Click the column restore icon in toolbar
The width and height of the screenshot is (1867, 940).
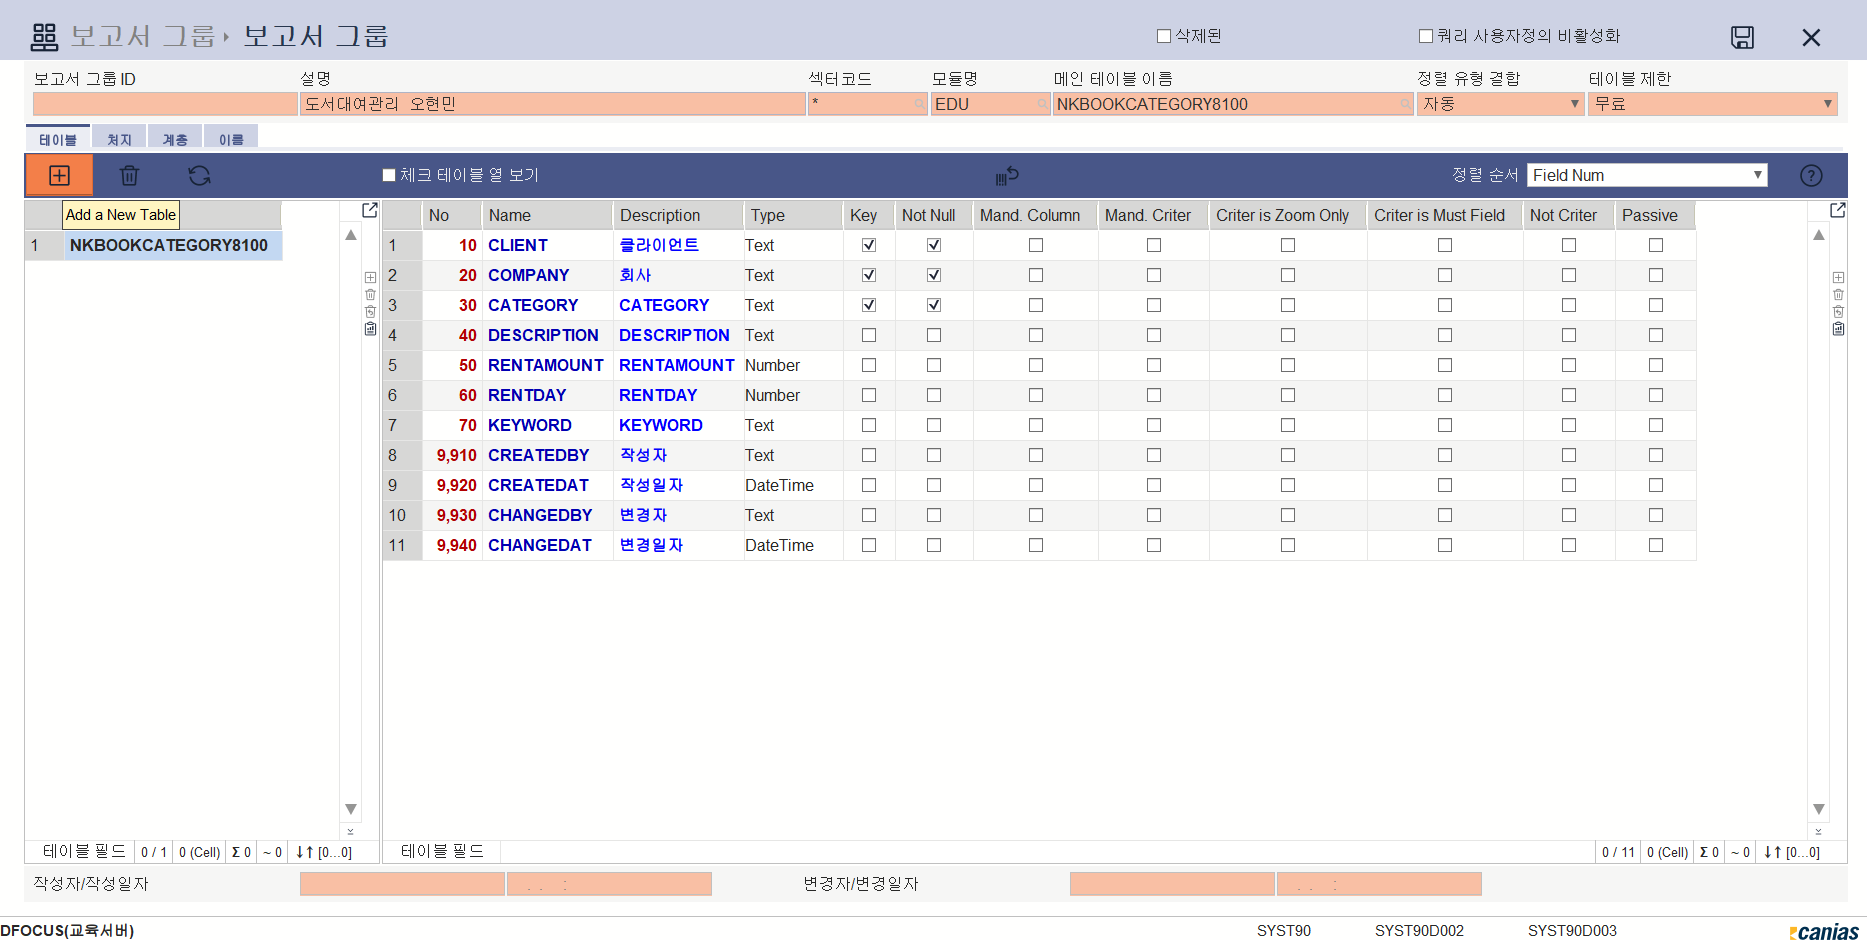(x=1007, y=175)
